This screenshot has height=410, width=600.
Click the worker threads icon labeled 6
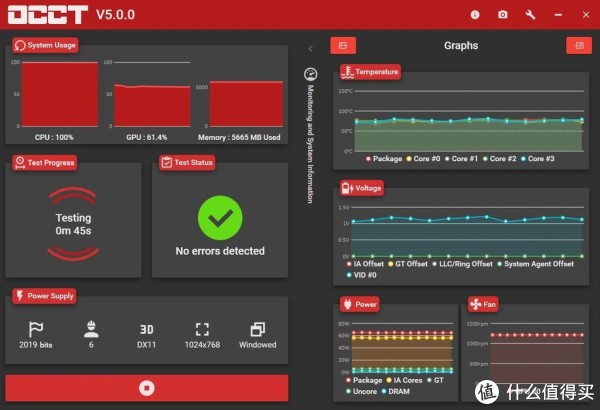tap(91, 329)
